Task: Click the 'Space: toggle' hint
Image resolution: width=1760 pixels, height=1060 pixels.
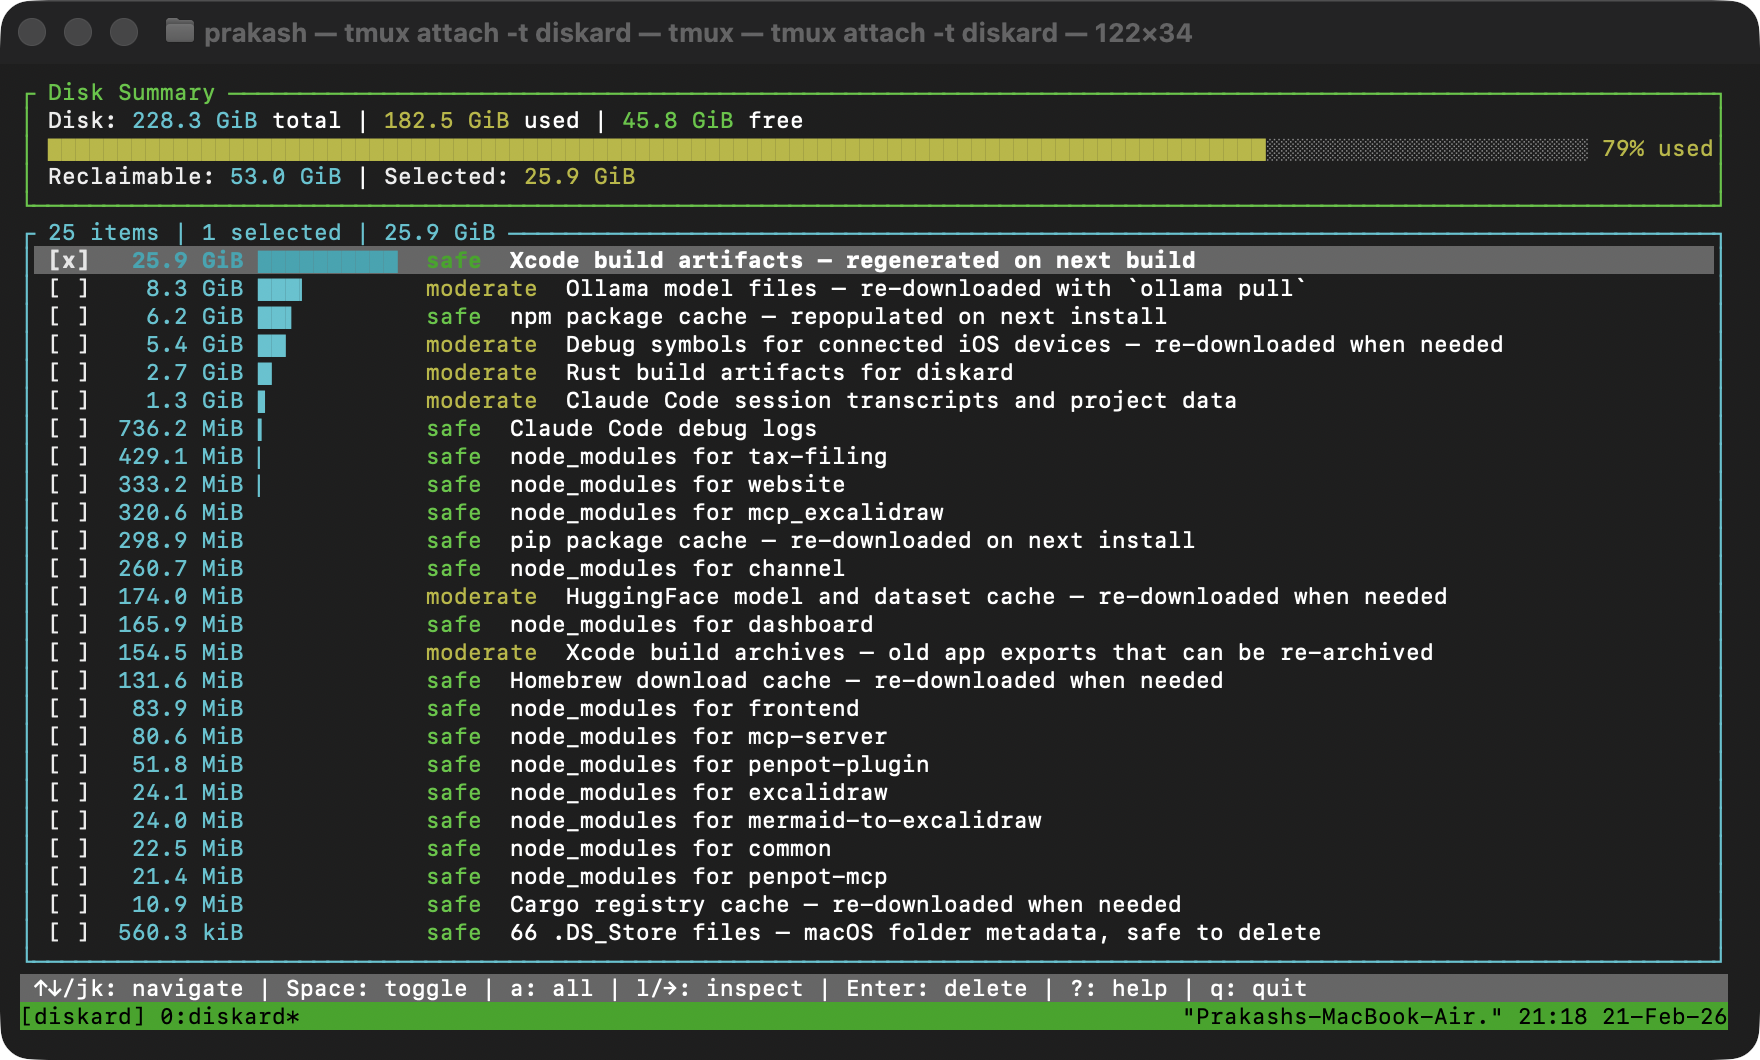Action: (x=377, y=988)
